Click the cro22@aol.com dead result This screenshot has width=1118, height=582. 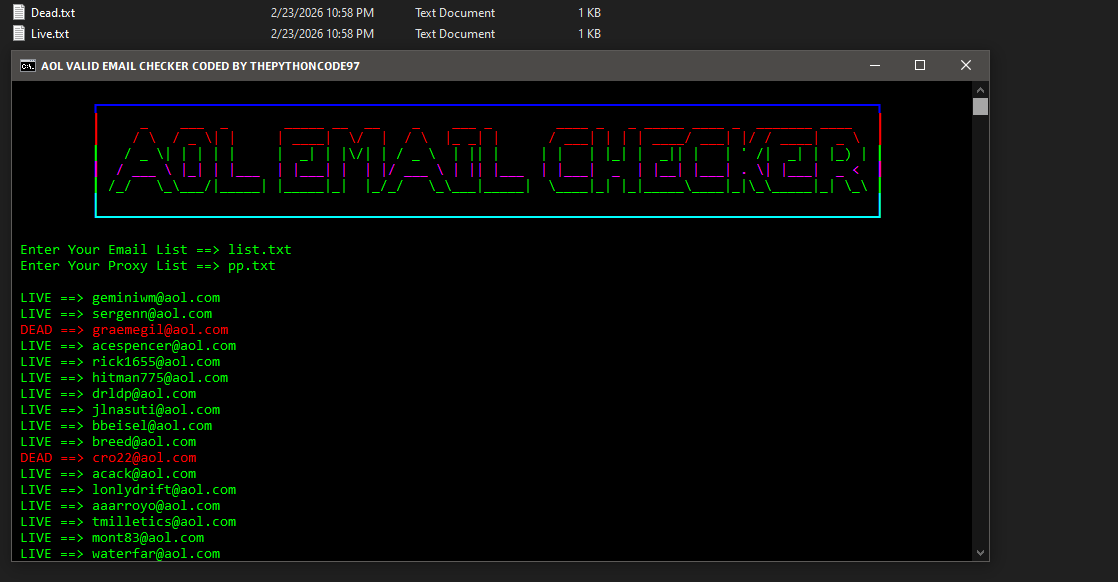coord(144,458)
